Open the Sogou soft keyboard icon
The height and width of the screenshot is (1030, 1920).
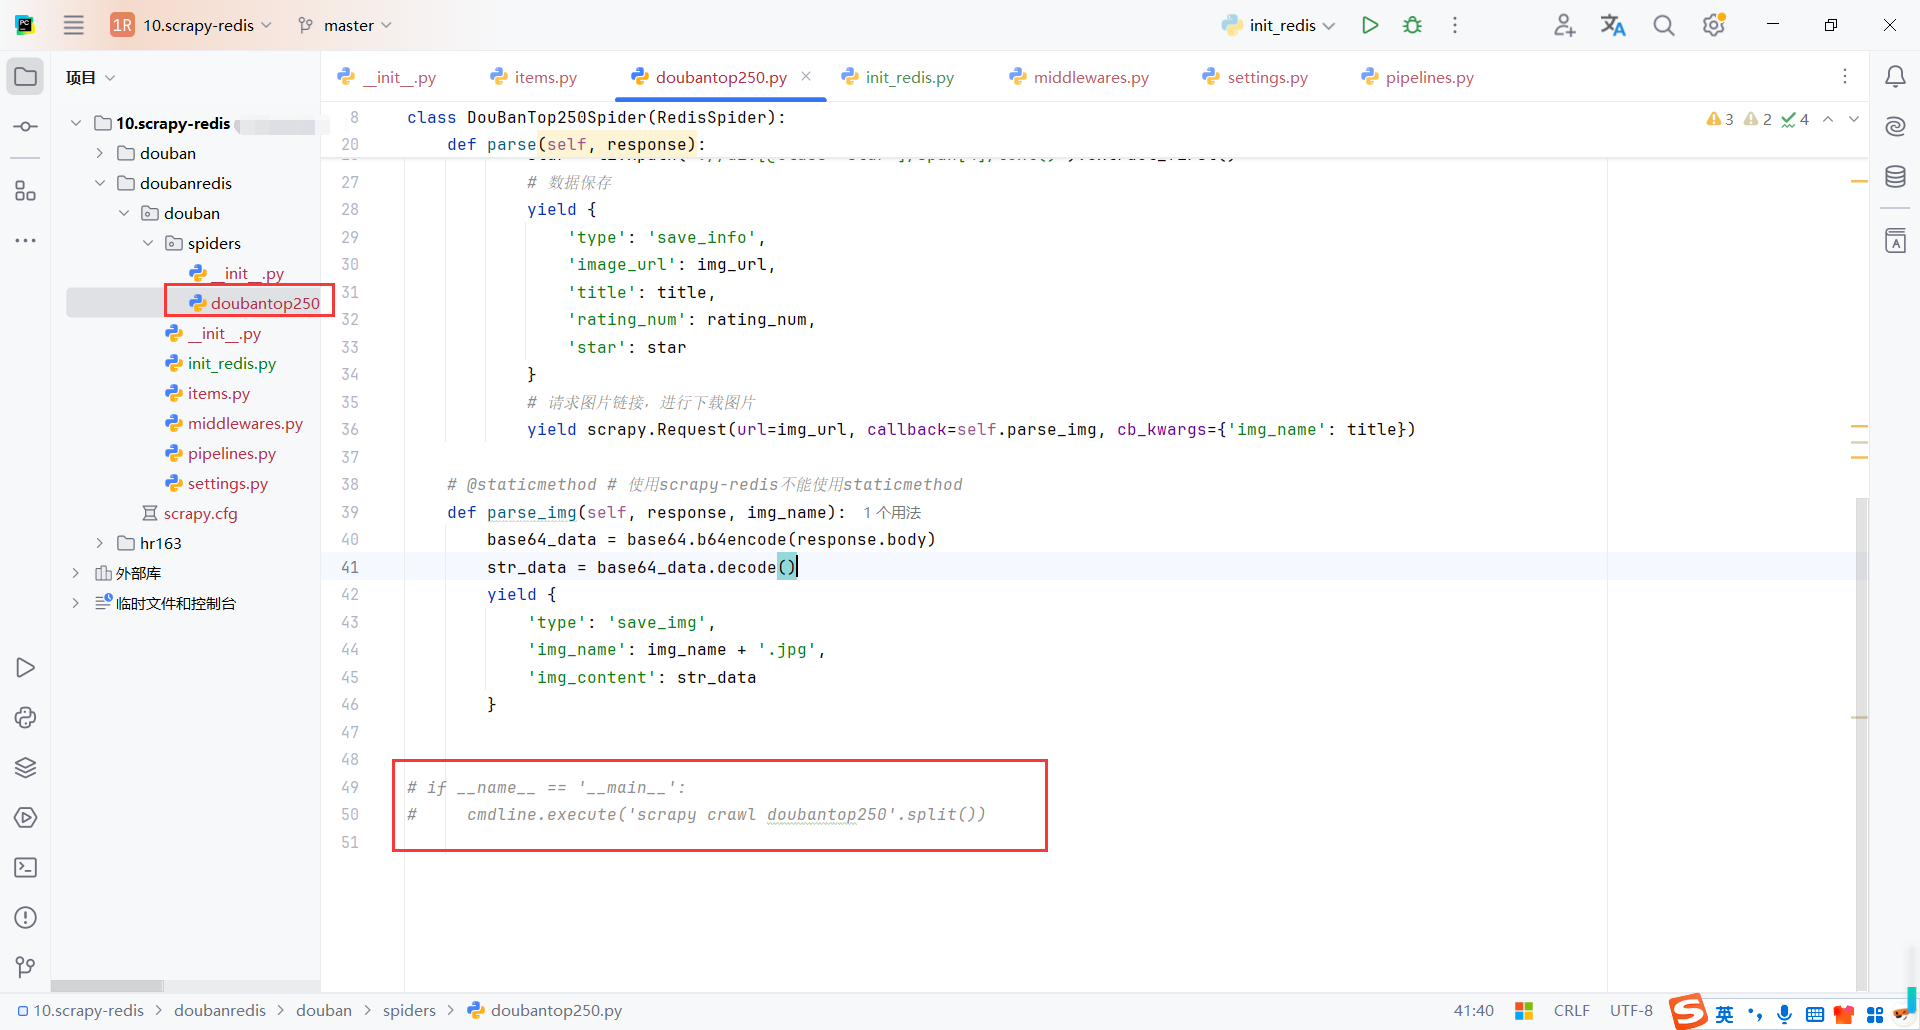[x=1815, y=1014]
